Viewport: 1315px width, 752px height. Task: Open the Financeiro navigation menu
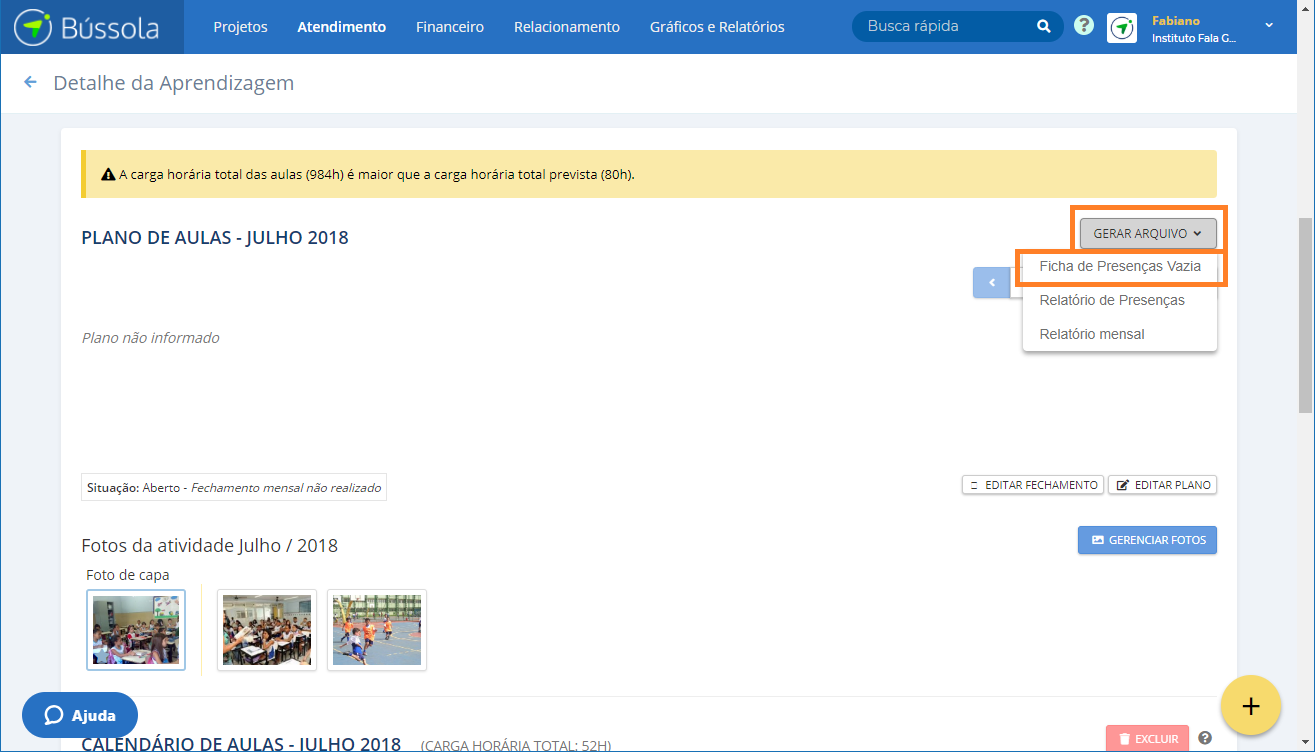pyautogui.click(x=450, y=27)
